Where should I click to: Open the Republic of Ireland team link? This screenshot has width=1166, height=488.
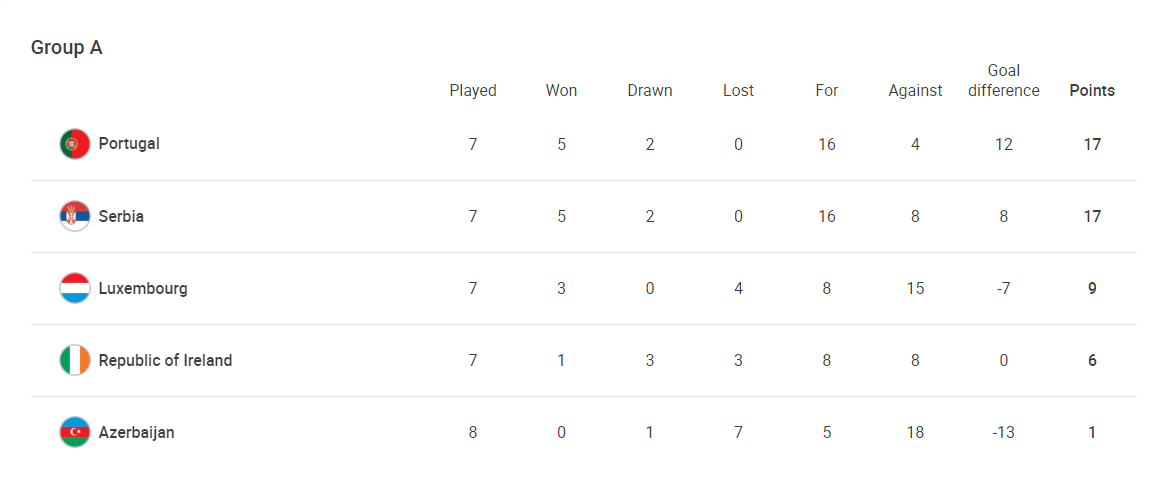[165, 361]
